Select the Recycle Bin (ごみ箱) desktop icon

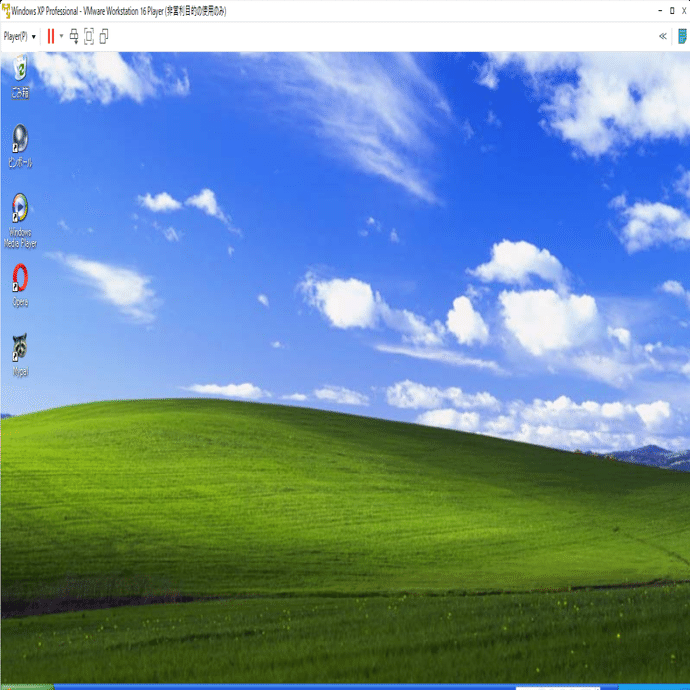[20, 76]
